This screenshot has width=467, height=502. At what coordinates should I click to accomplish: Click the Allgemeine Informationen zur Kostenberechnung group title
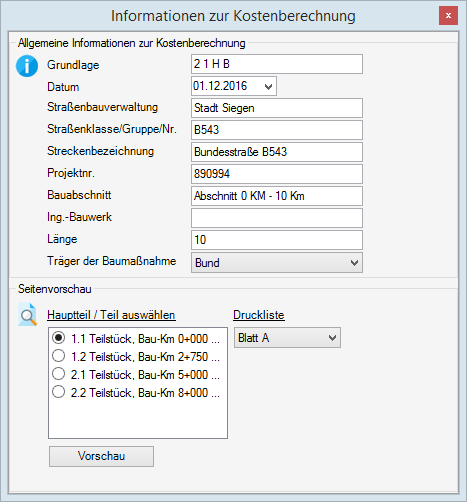pos(132,43)
